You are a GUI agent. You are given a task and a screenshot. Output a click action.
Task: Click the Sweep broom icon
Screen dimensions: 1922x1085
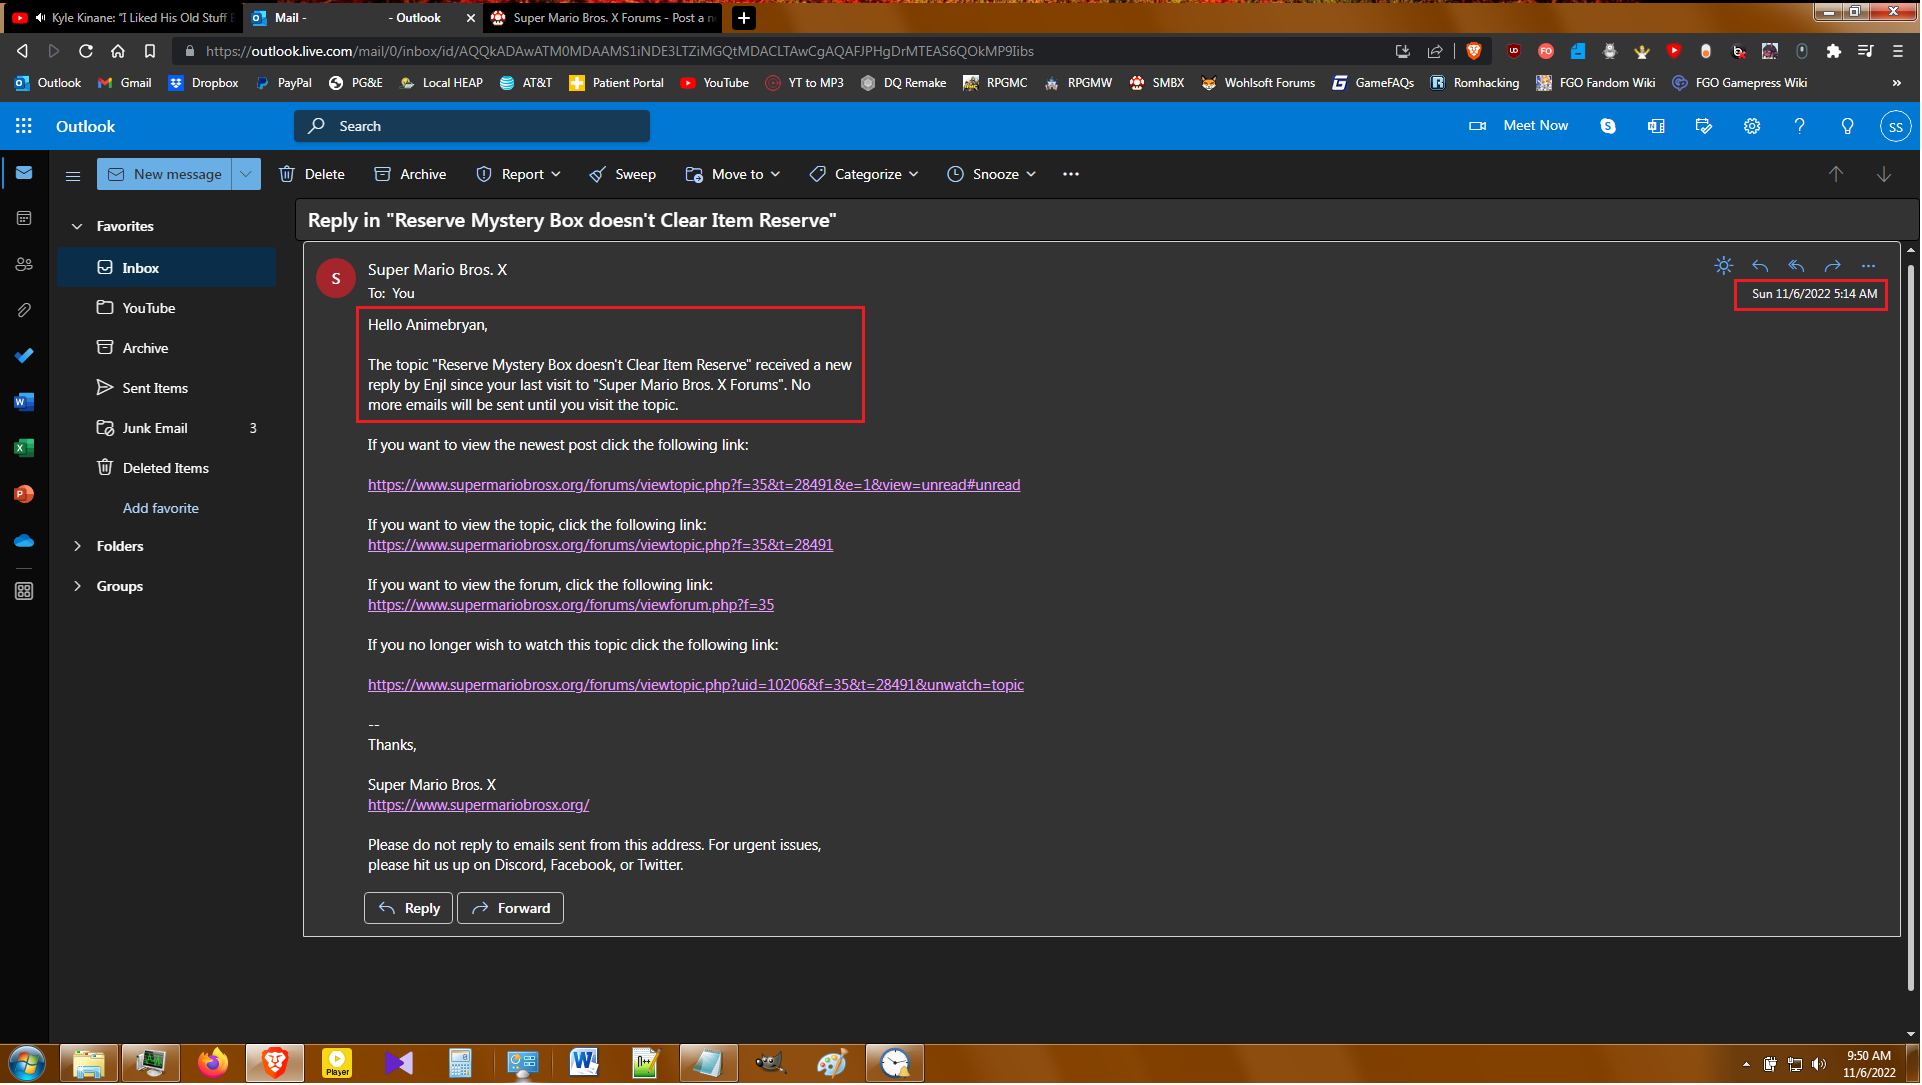(x=598, y=174)
